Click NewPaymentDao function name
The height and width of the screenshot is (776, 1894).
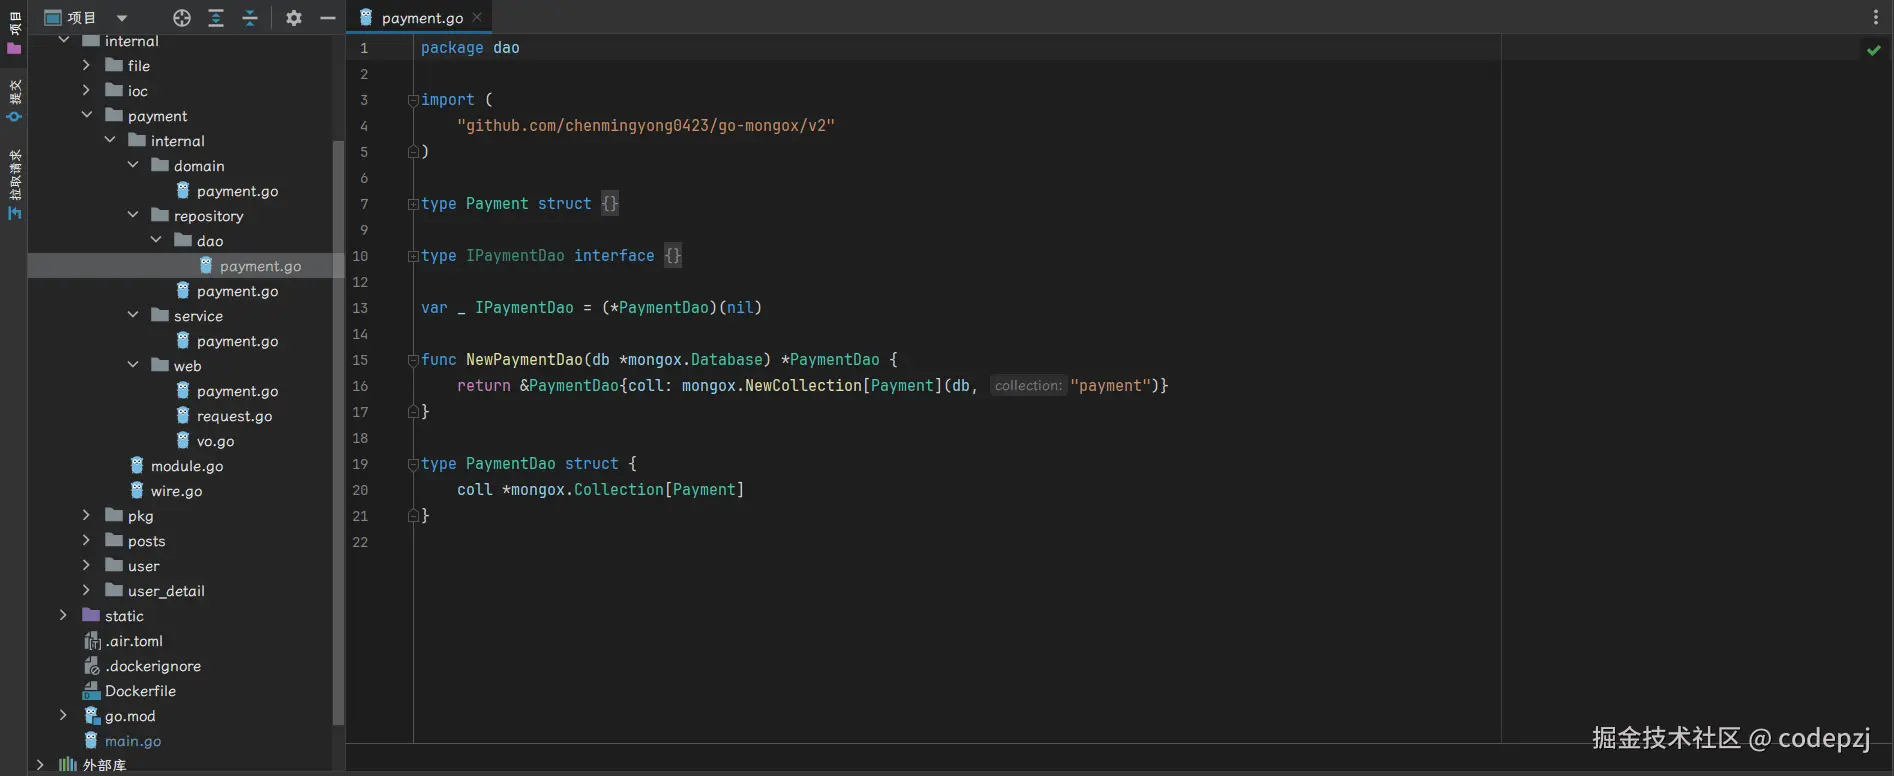point(524,360)
